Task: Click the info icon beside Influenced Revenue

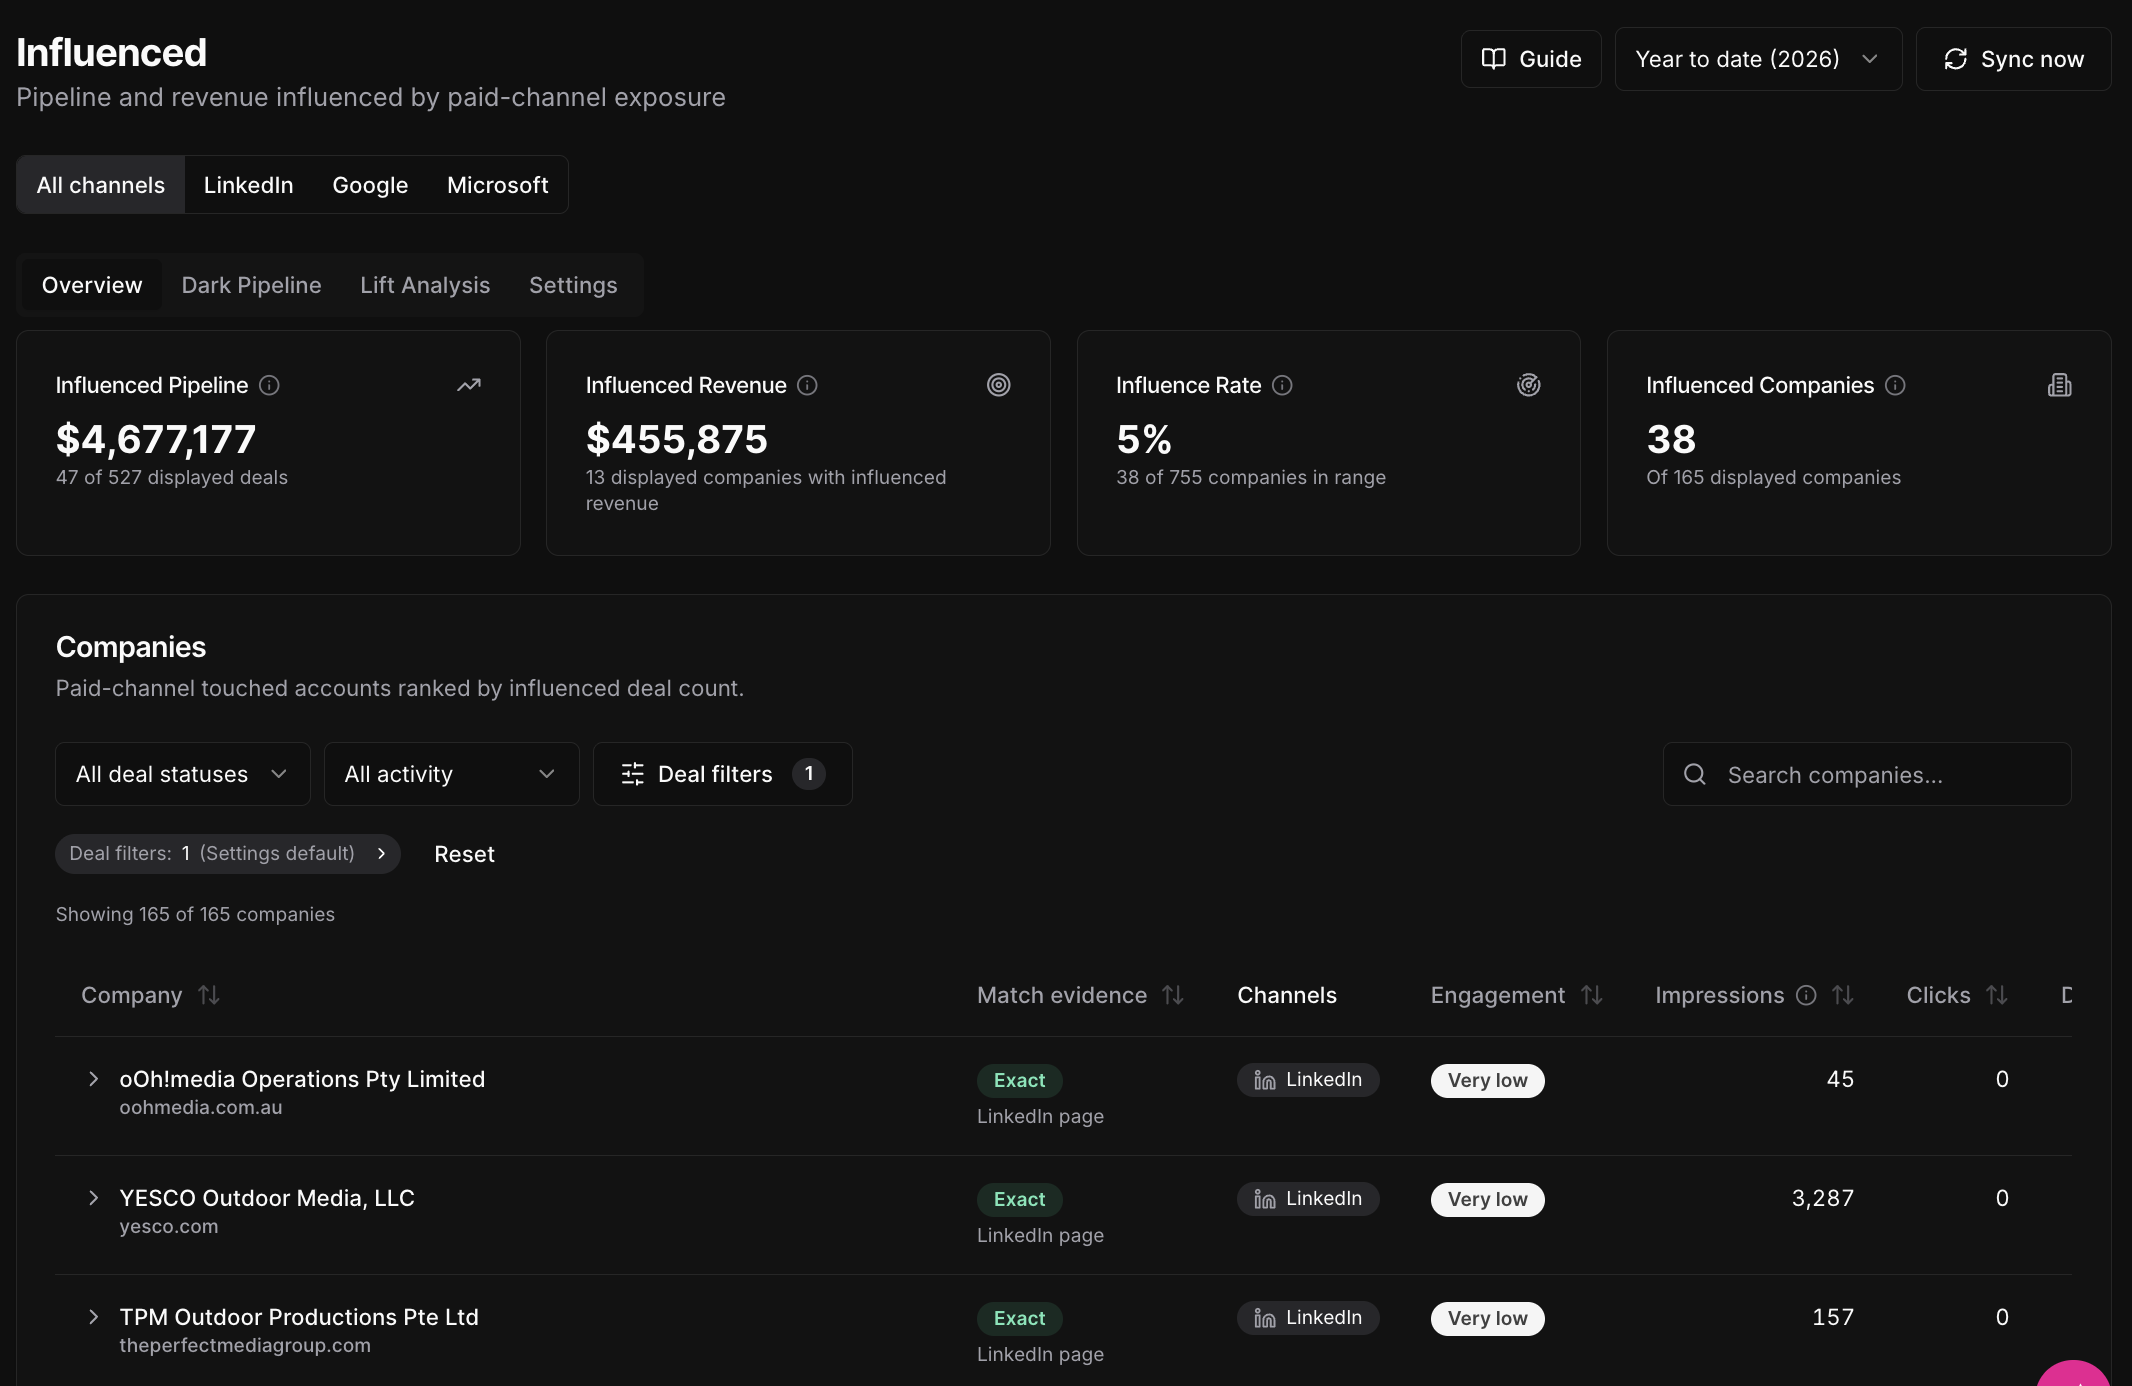Action: [x=808, y=385]
